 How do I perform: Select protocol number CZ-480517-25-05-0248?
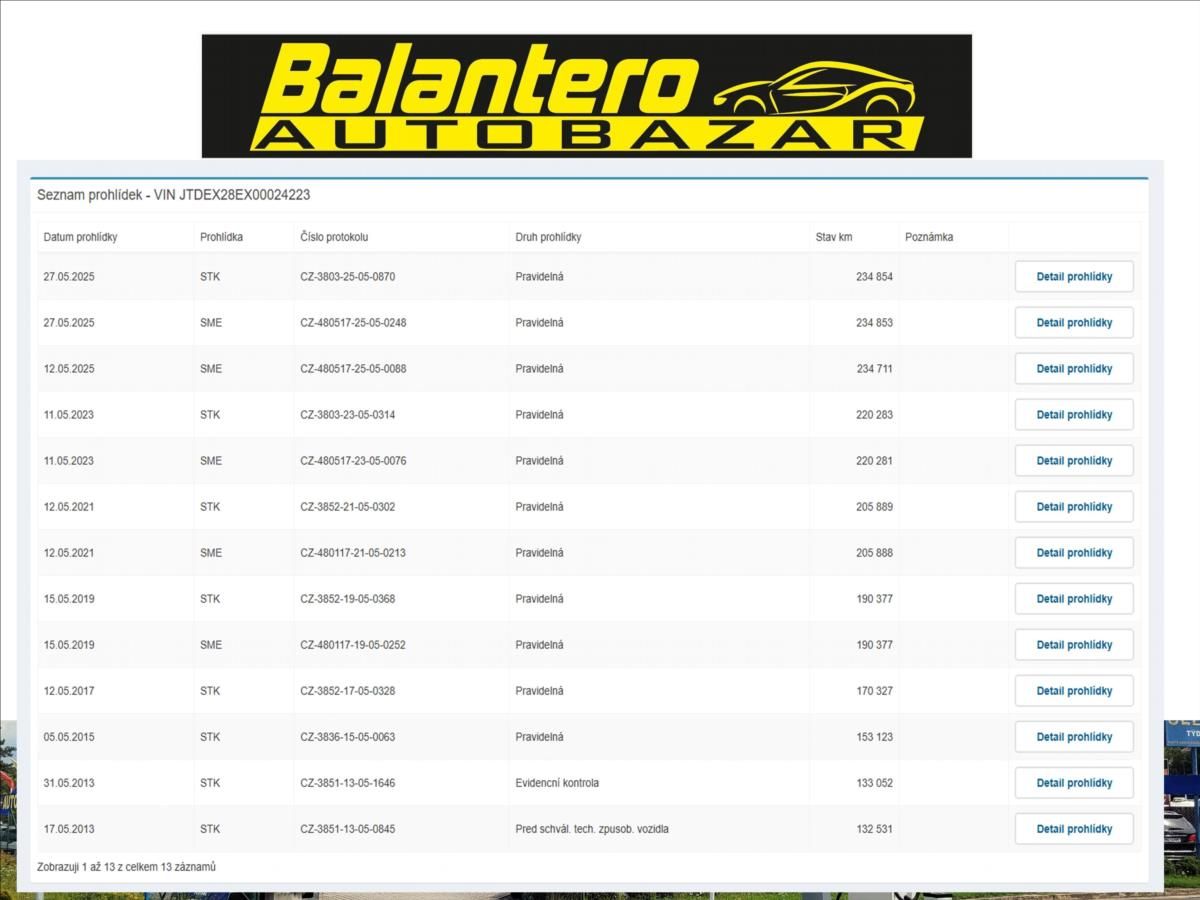353,322
